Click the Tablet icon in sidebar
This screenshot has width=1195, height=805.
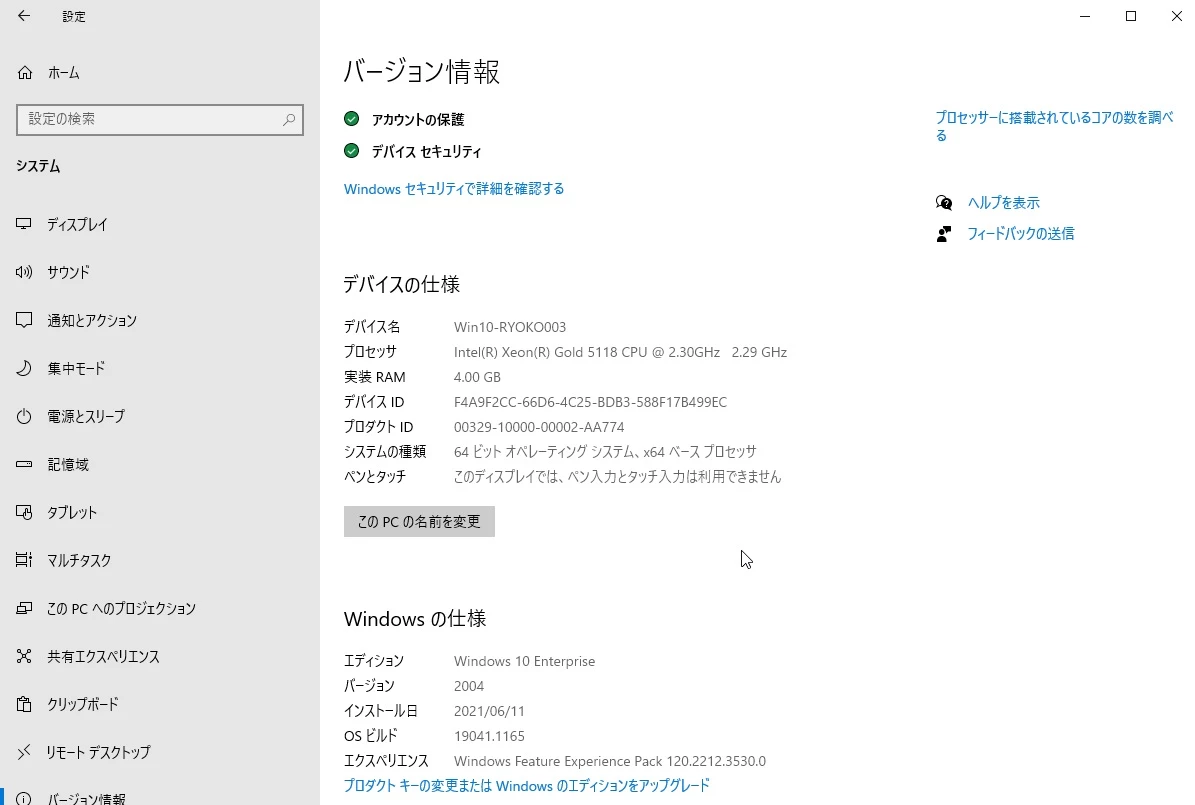pyautogui.click(x=24, y=512)
